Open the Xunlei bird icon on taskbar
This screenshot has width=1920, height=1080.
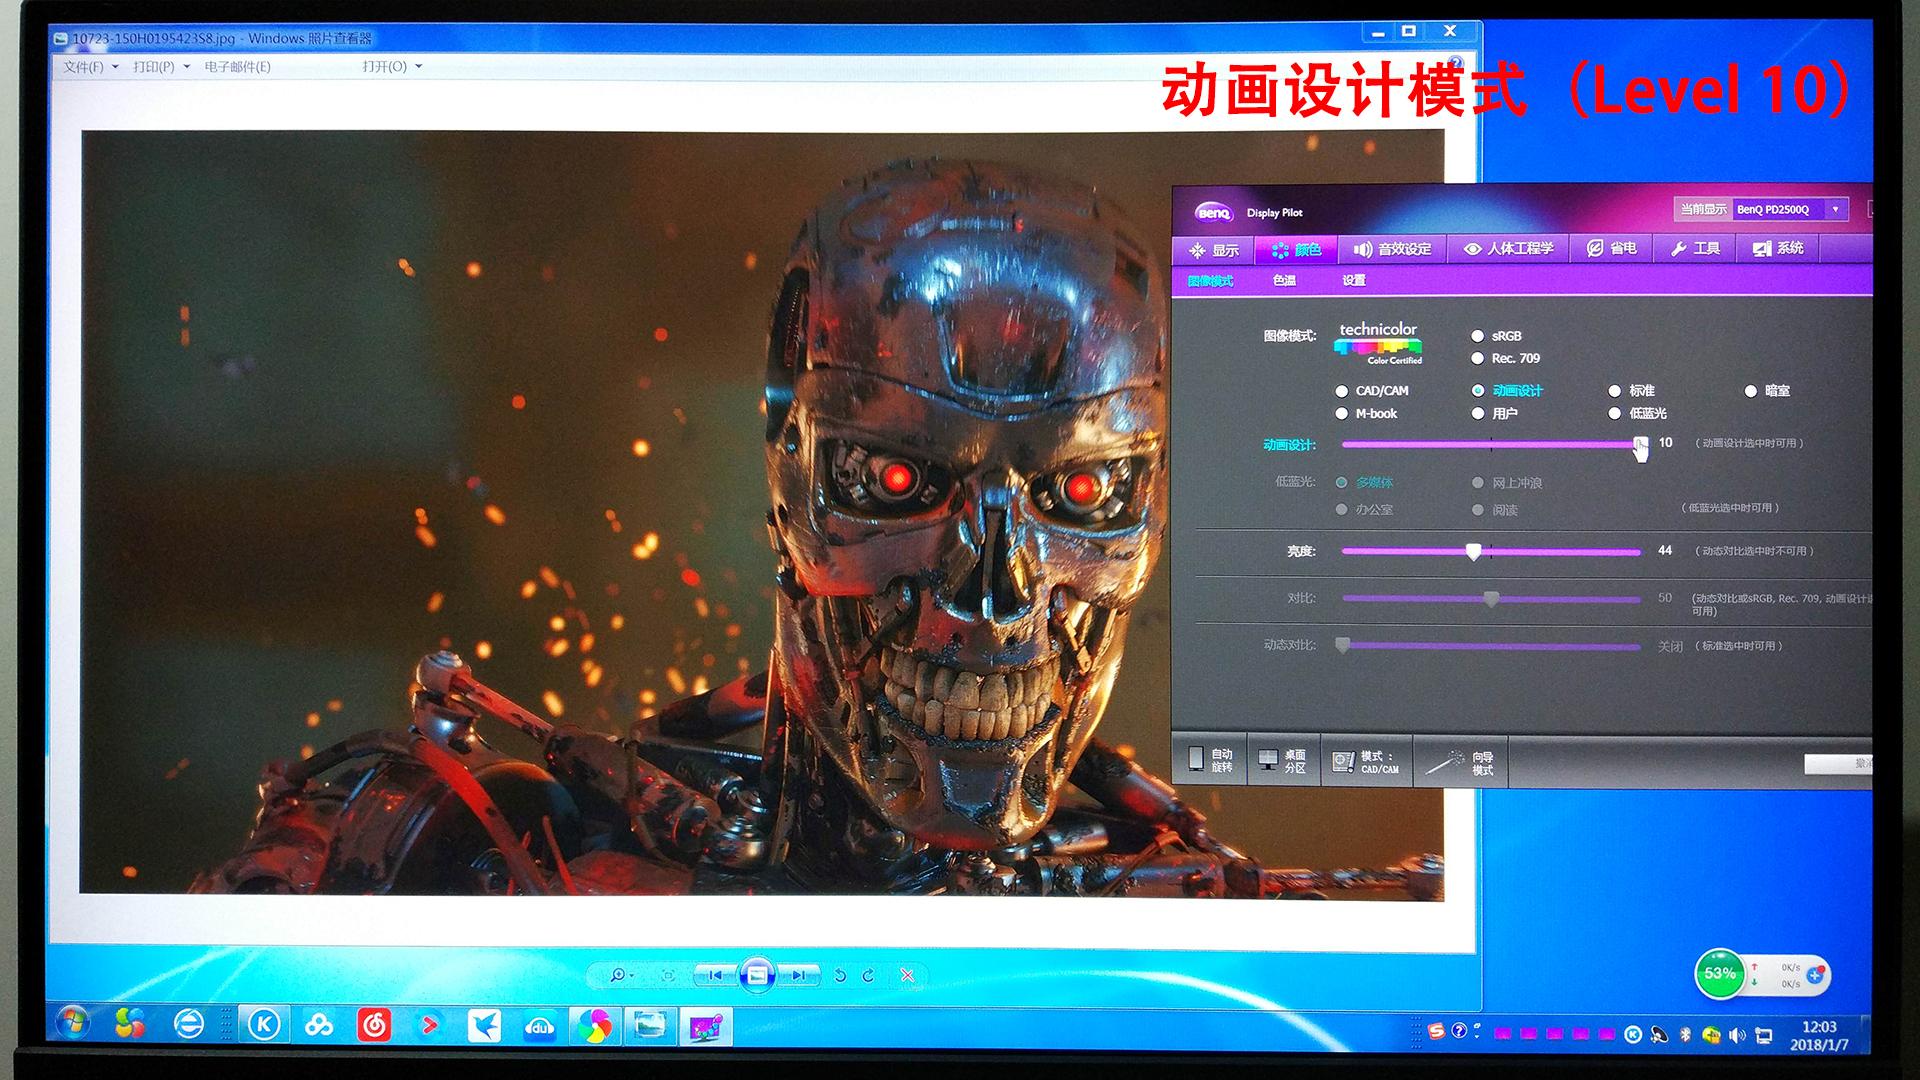[484, 1025]
